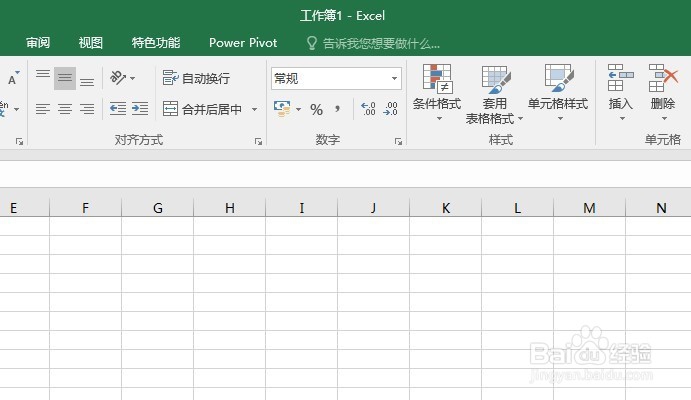
Task: Open 条件格式 conditional formatting menu
Action: (437, 93)
